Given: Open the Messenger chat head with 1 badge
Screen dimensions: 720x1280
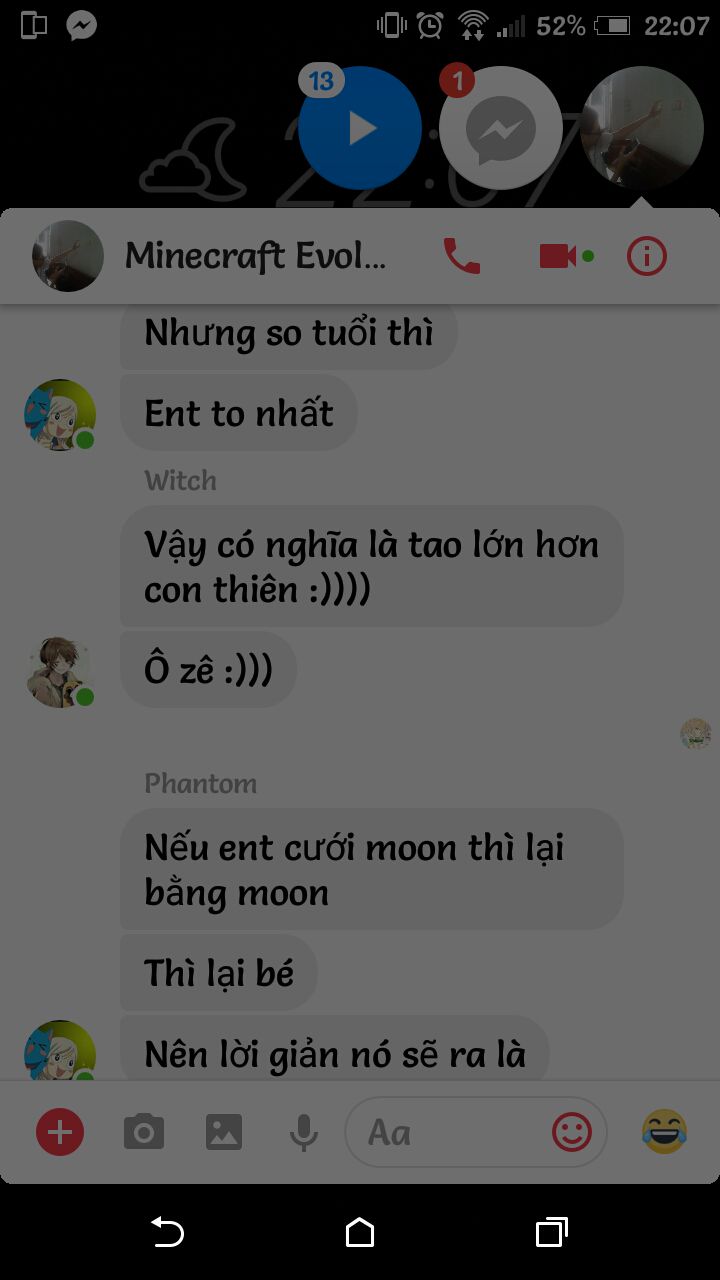Looking at the screenshot, I should point(501,128).
